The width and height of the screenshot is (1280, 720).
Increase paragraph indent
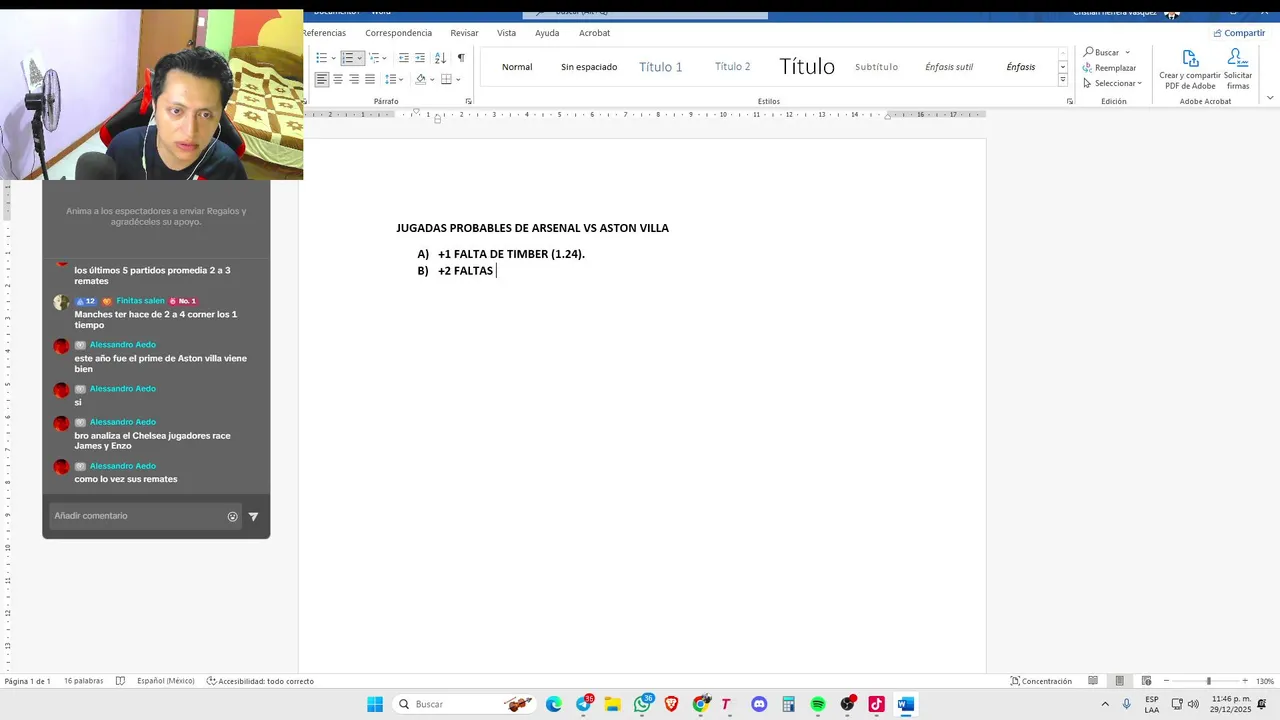tap(420, 58)
